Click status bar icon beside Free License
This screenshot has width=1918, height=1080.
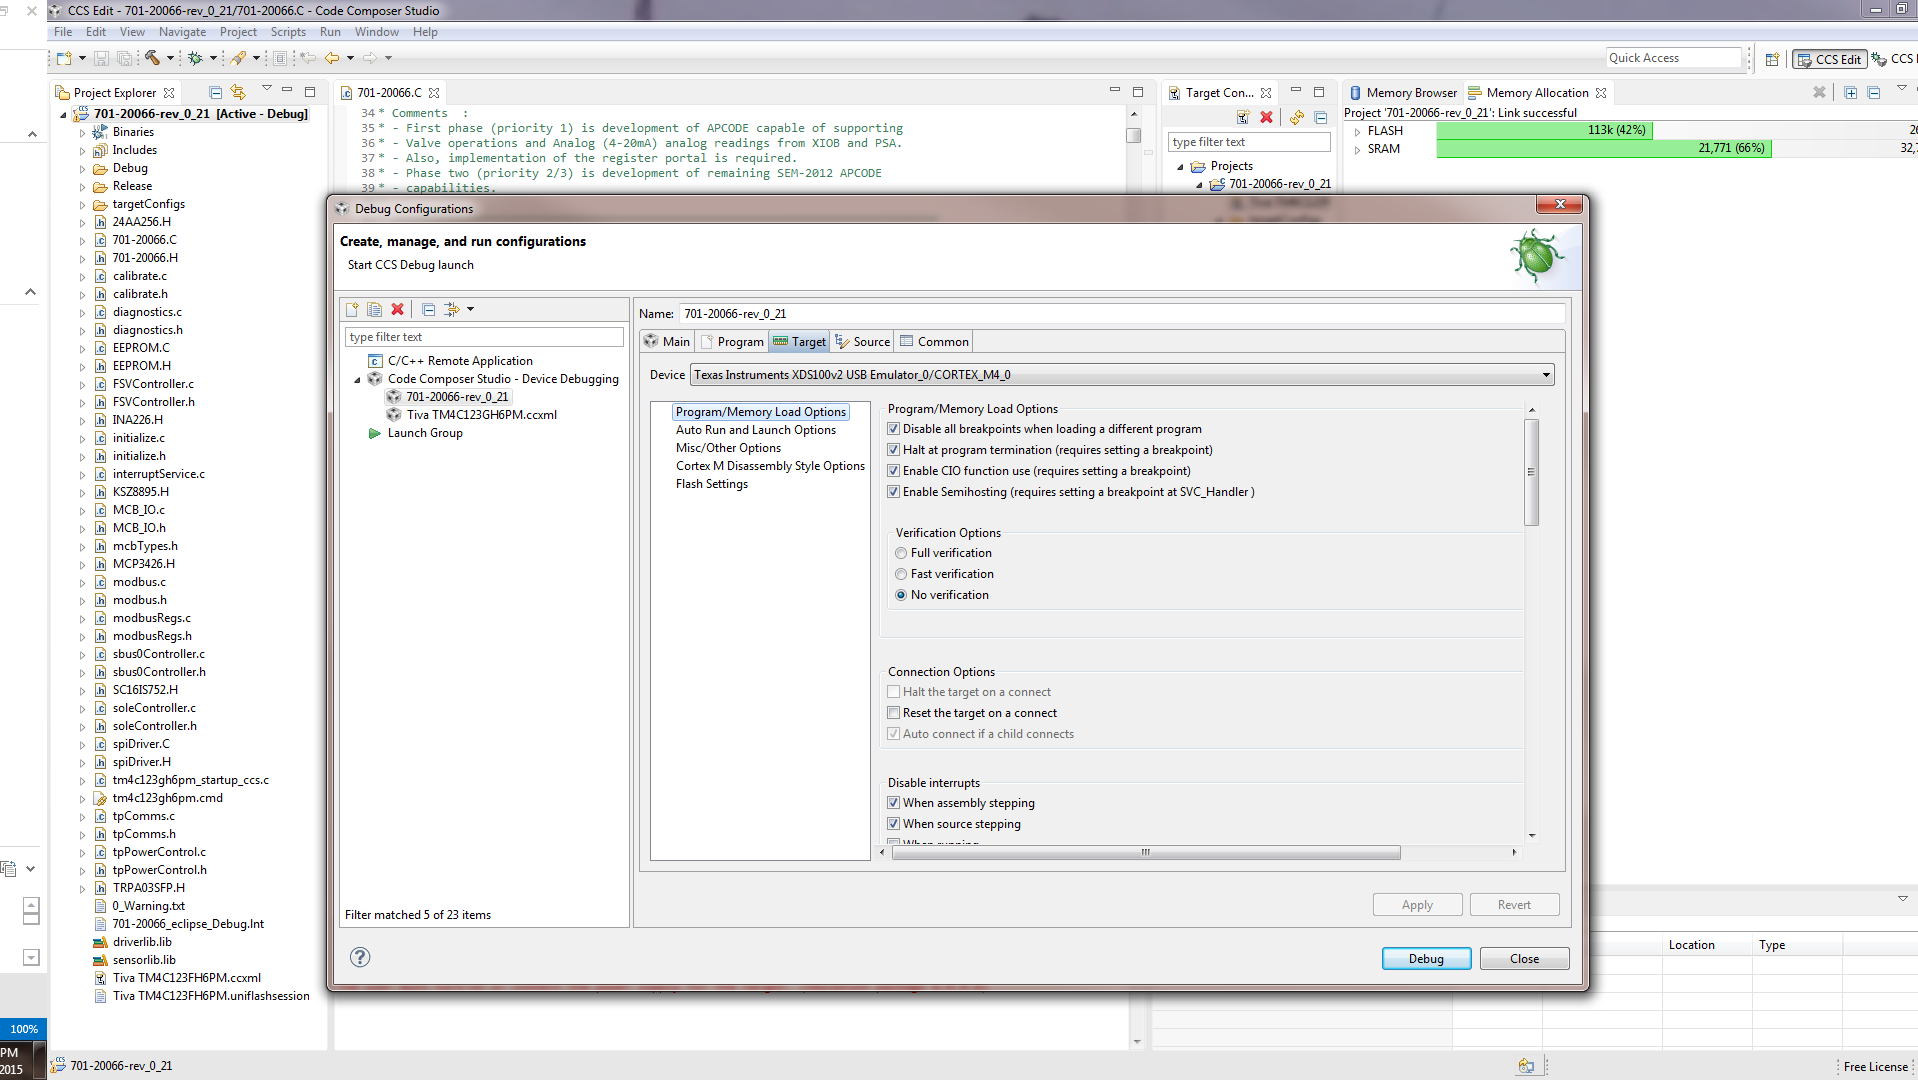click(1526, 1066)
